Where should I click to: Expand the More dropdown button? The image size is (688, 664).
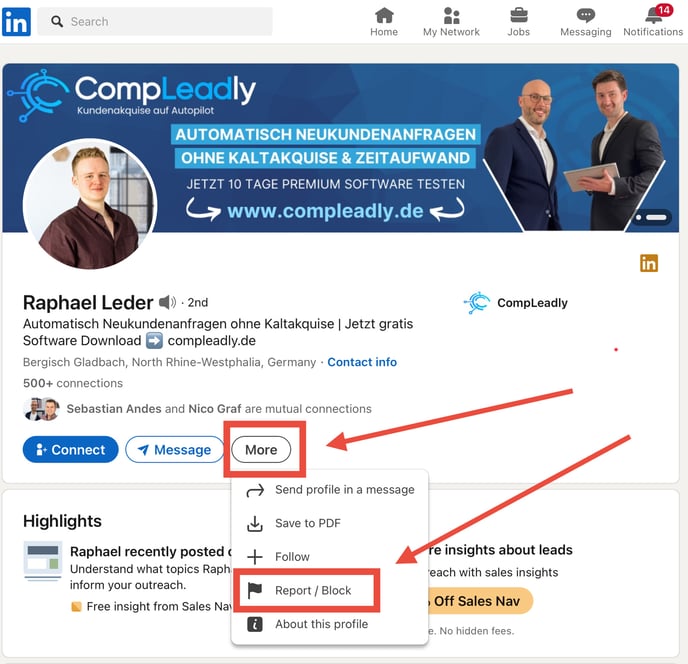pos(261,450)
